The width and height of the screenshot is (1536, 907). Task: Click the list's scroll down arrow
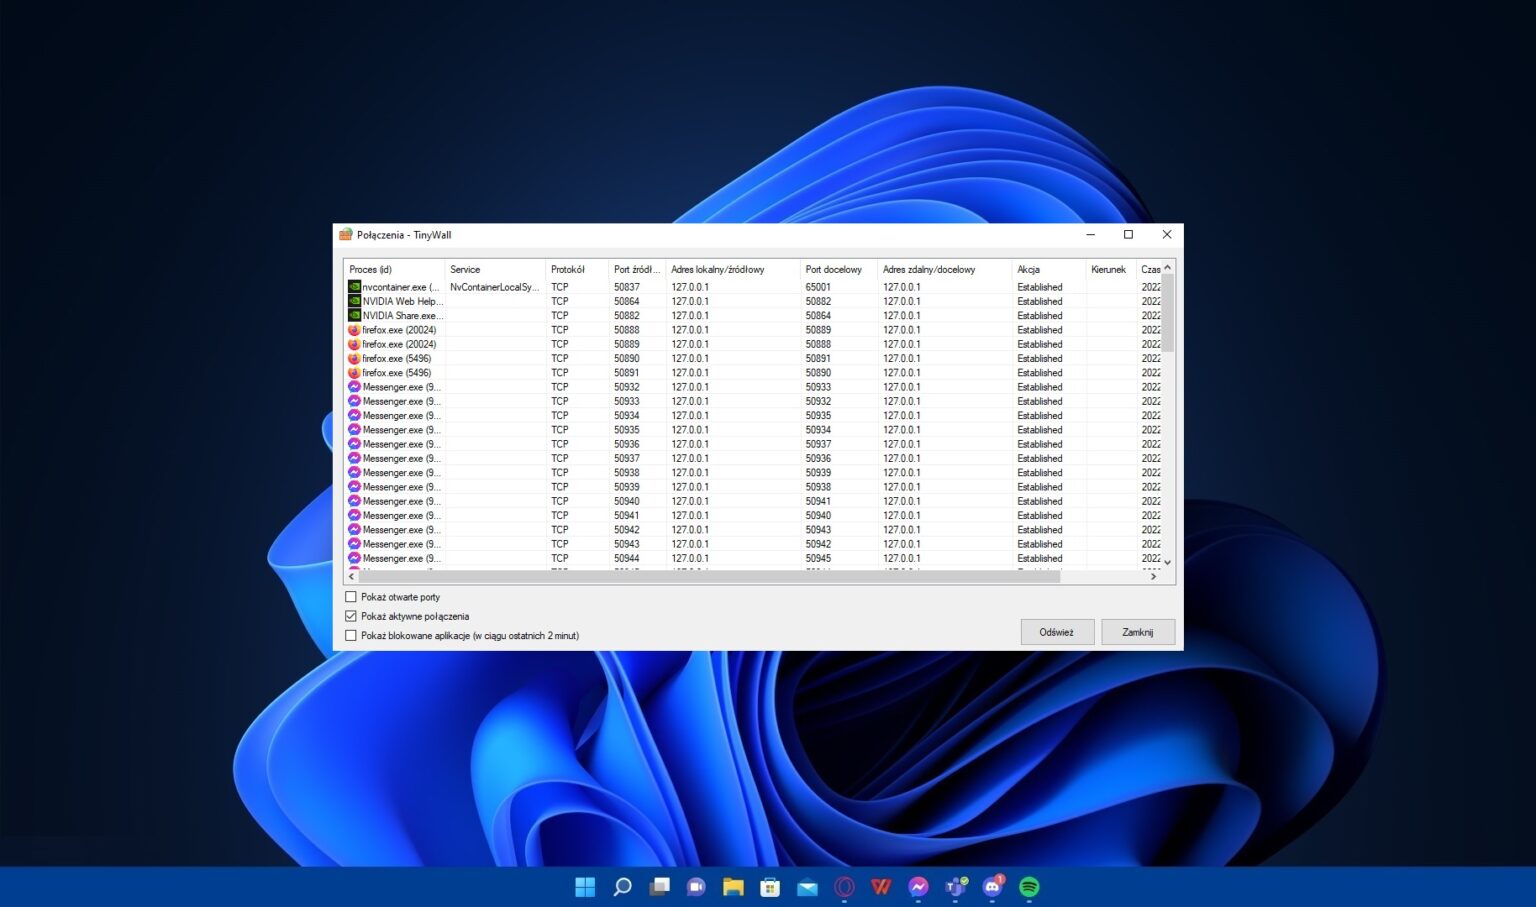[1167, 562]
